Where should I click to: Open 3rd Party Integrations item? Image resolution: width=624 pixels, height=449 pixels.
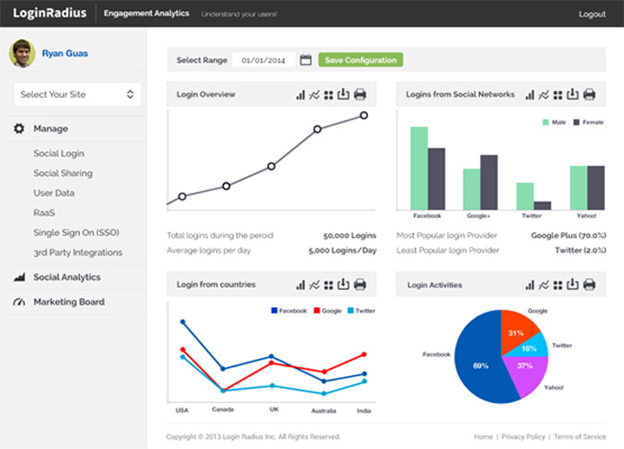[78, 252]
